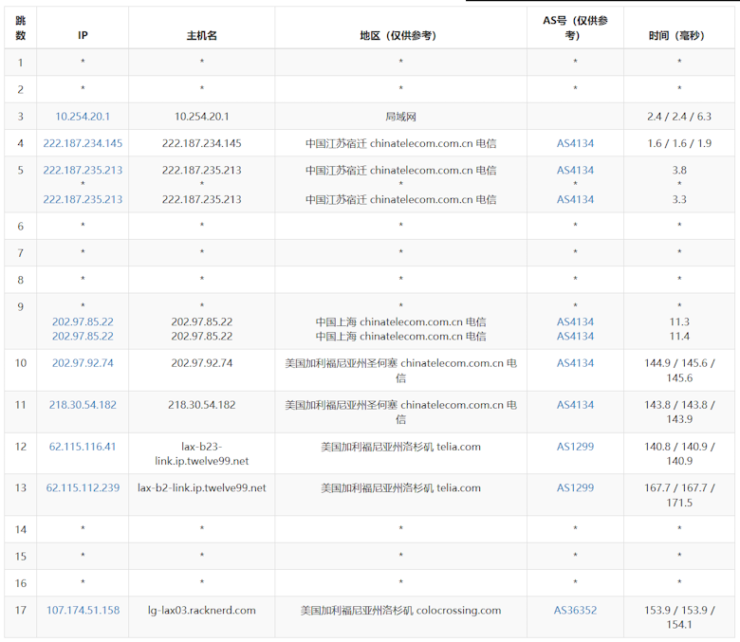Open AS4134 link in hop 10 row
The height and width of the screenshot is (642, 740).
(x=575, y=363)
